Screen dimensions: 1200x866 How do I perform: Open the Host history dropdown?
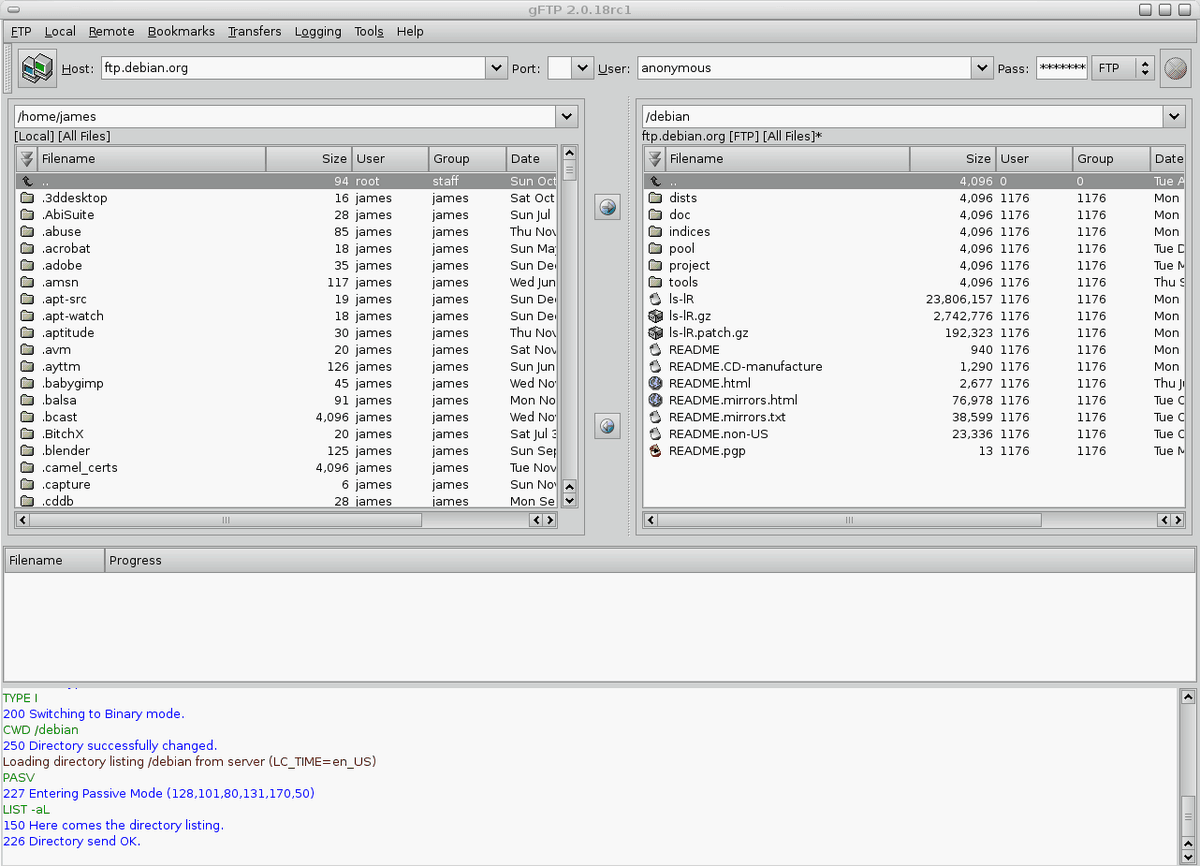click(x=497, y=68)
